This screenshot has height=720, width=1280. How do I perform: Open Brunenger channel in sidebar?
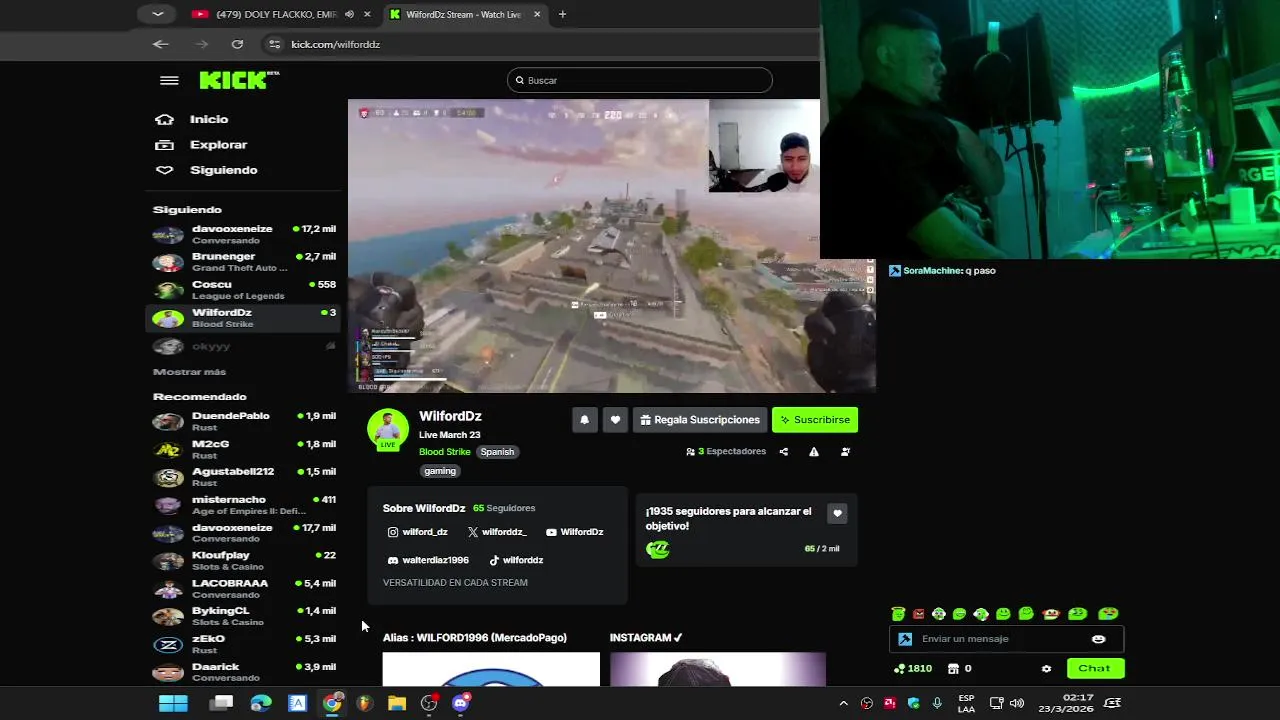point(244,262)
